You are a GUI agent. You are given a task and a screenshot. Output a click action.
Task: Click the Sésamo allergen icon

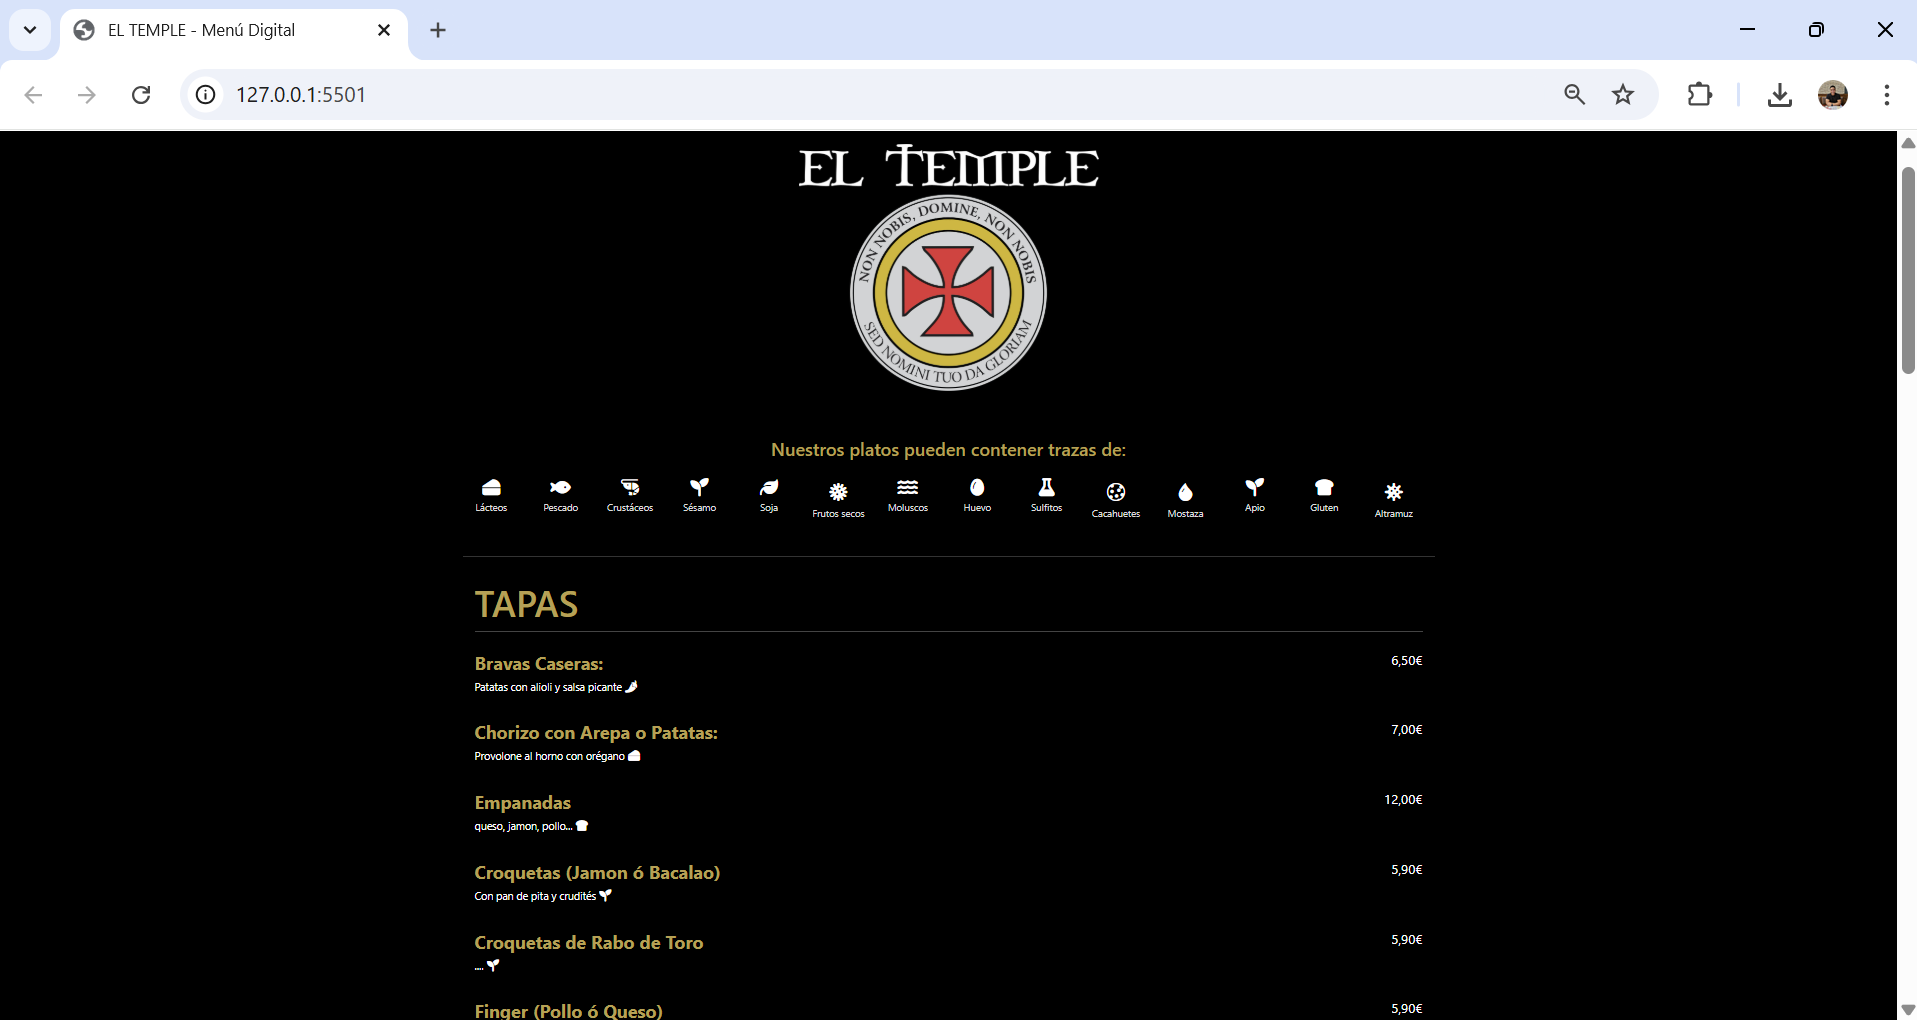(699, 487)
